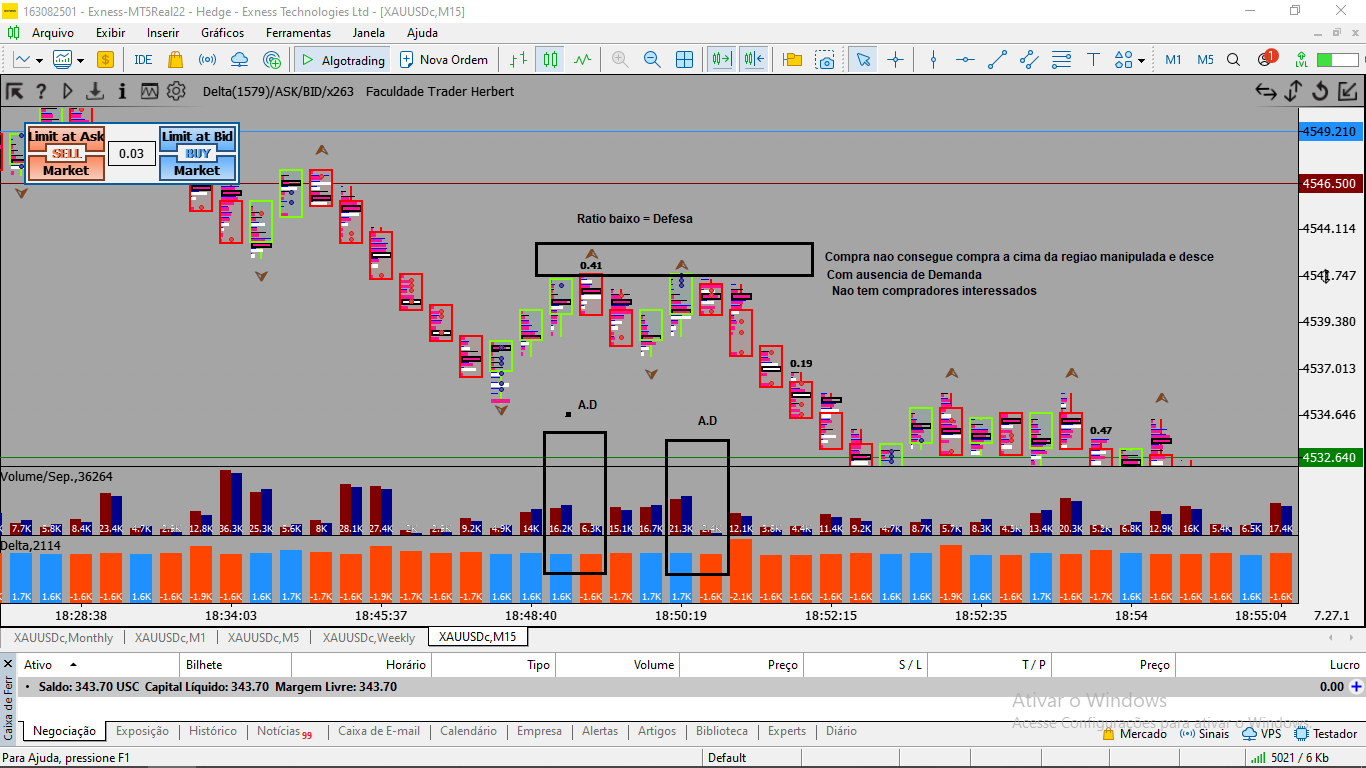The width and height of the screenshot is (1366, 768).
Task: Open the MetaEditor IDE
Action: pyautogui.click(x=143, y=60)
